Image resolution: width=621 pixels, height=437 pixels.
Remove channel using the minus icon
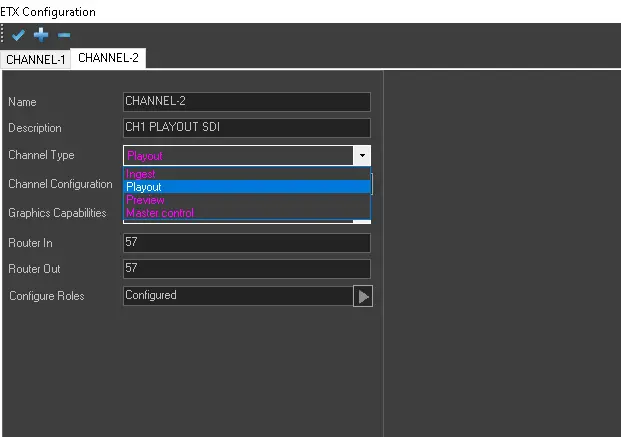point(63,35)
